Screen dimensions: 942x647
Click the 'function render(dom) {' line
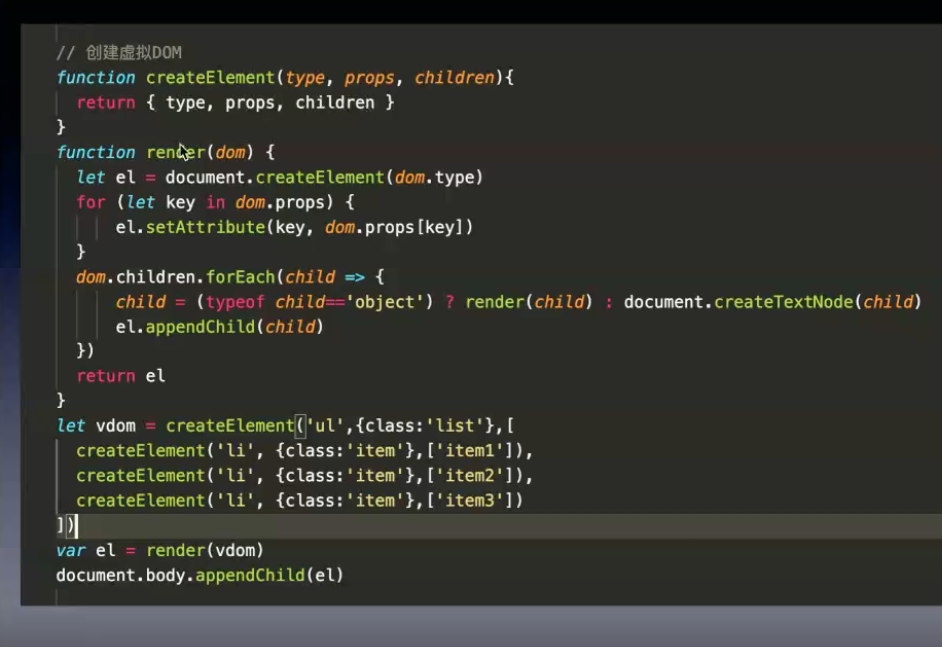pos(166,152)
